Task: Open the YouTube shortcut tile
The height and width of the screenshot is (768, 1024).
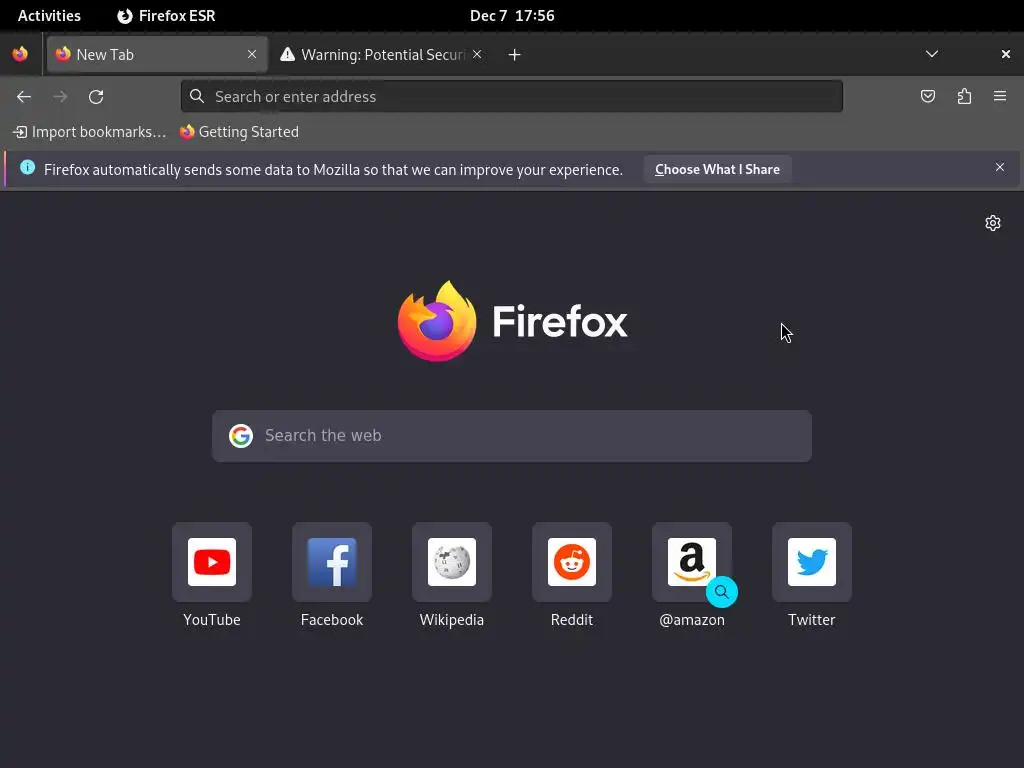Action: 212,562
